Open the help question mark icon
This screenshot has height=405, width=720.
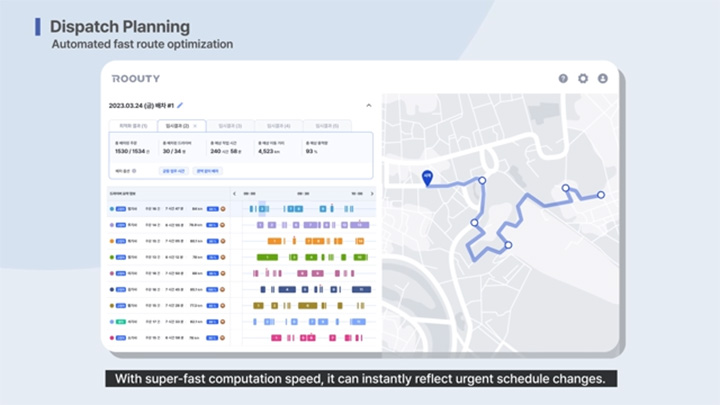coord(563,78)
